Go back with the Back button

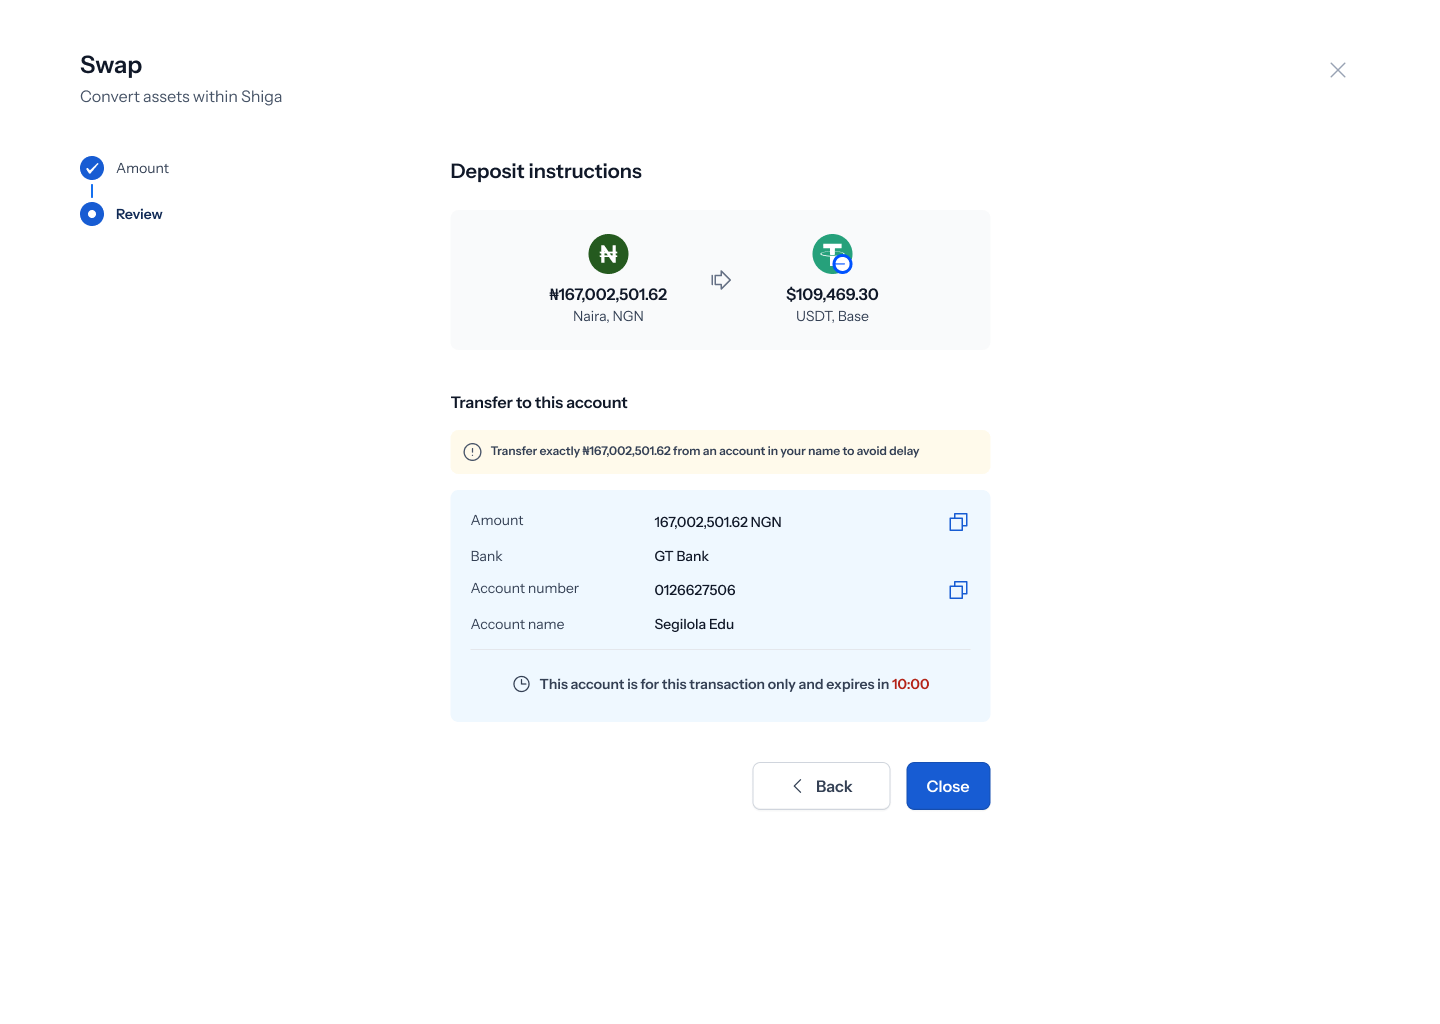click(x=821, y=786)
